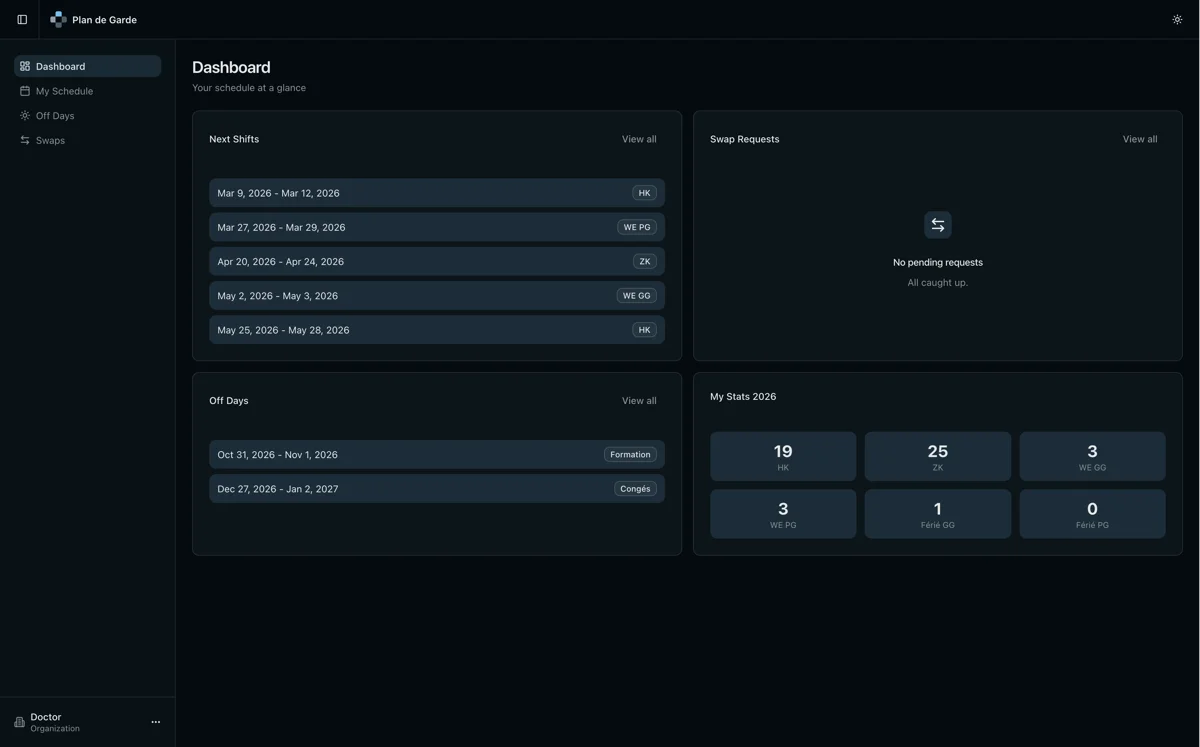Screen dimensions: 1200x747
Task: Open the Doctor account options menu
Action: 155,722
